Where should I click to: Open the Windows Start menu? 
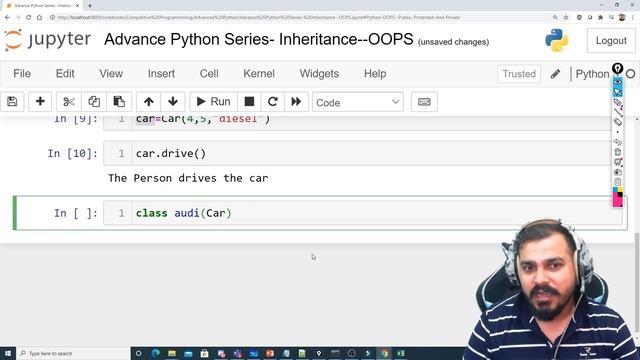[x=7, y=353]
